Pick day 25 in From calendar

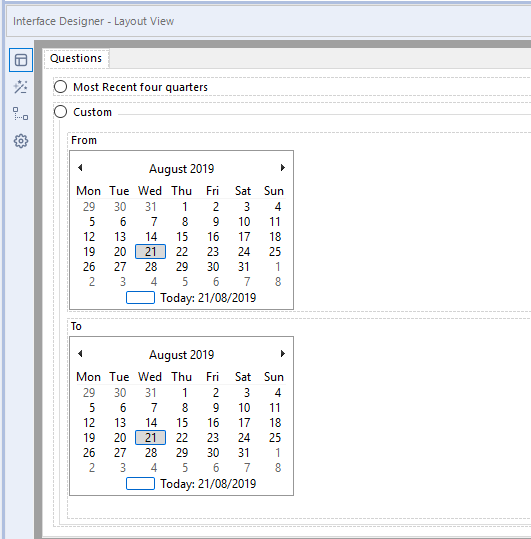(x=275, y=252)
